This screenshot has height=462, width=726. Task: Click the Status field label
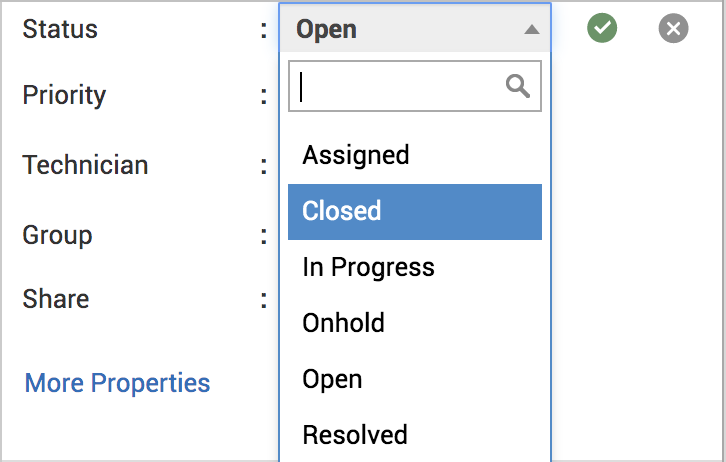pos(60,29)
